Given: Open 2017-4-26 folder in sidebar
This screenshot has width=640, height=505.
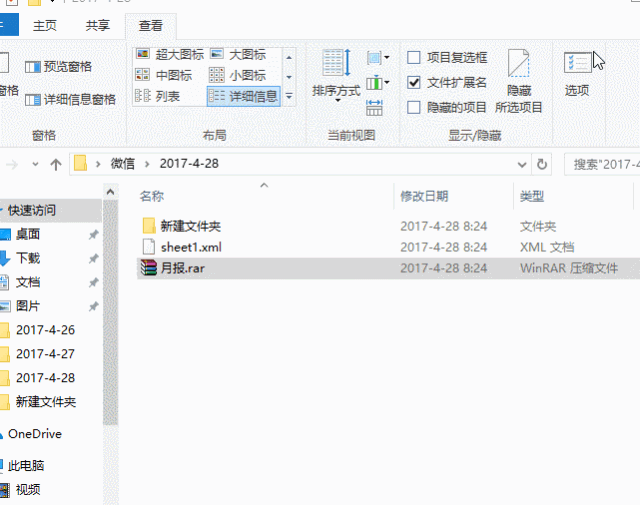Looking at the screenshot, I should (x=45, y=330).
